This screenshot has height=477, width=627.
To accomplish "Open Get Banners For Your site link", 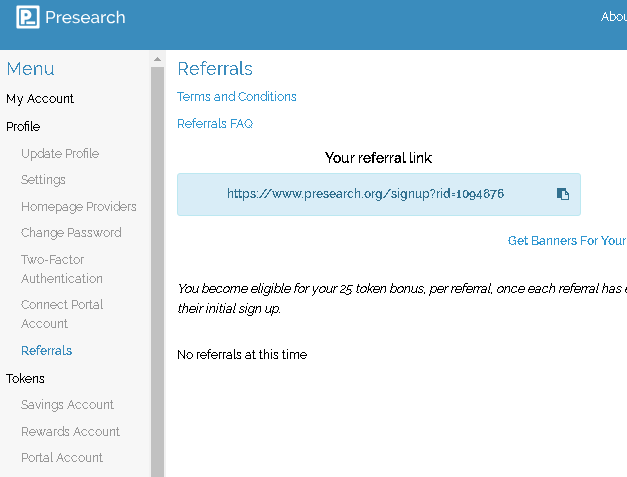I will coord(566,241).
